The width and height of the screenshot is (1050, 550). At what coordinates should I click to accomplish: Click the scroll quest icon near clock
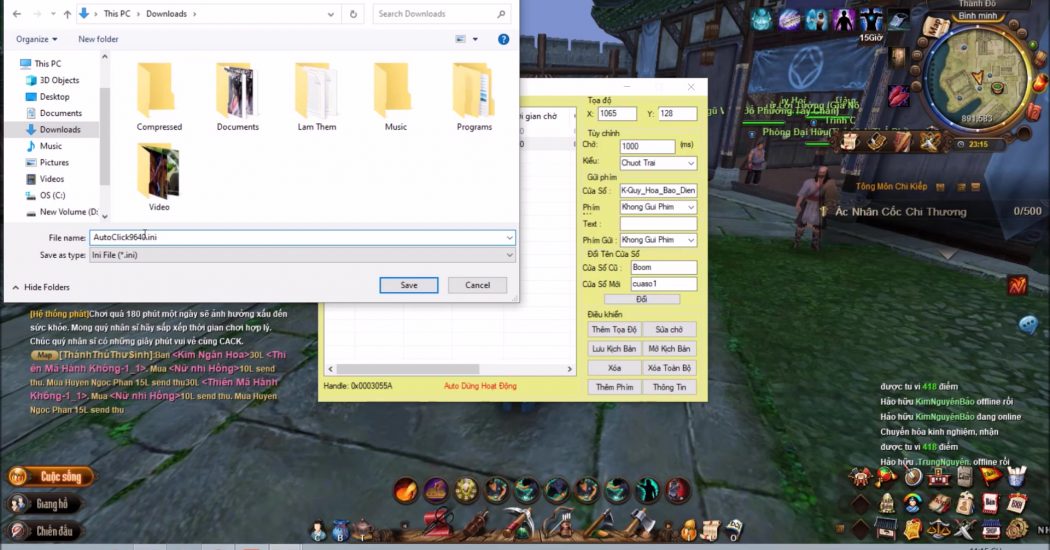click(850, 142)
